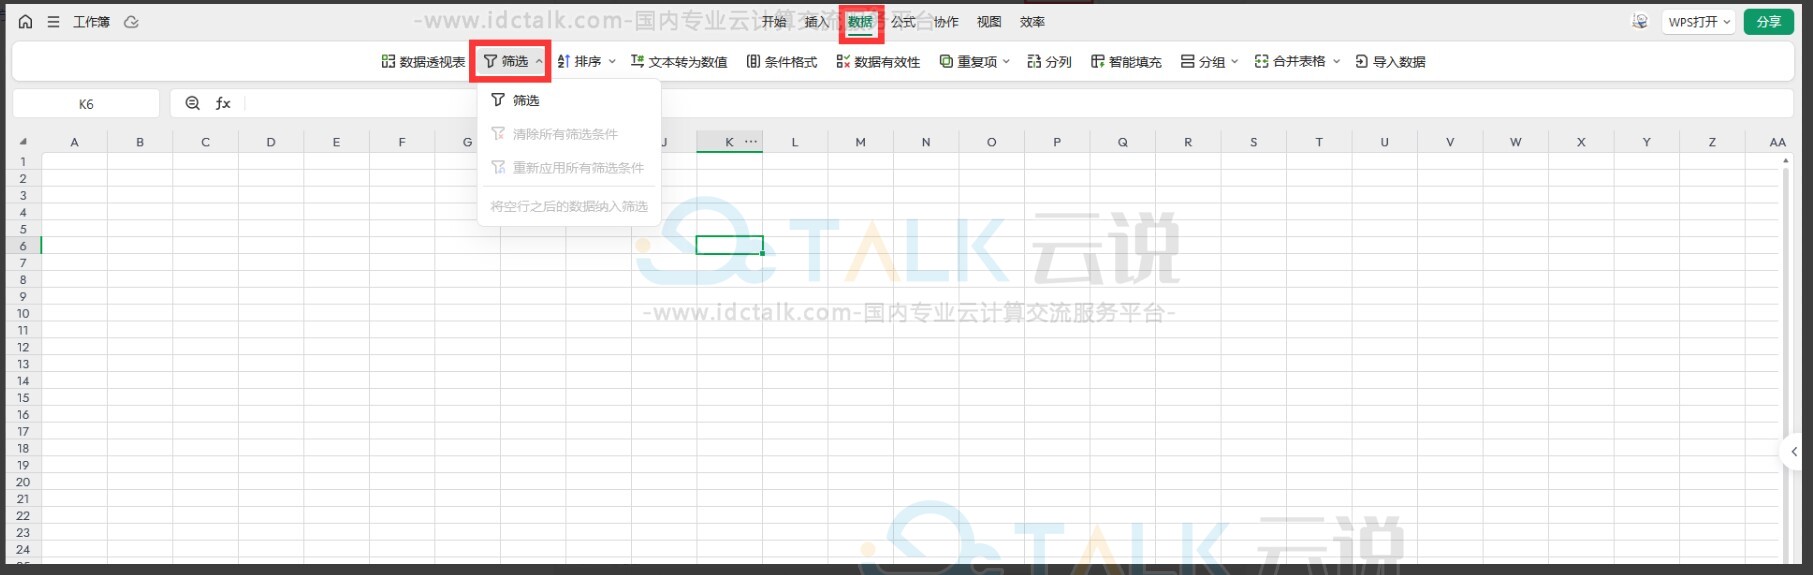Click the K6 name box
The image size is (1813, 575).
click(86, 103)
